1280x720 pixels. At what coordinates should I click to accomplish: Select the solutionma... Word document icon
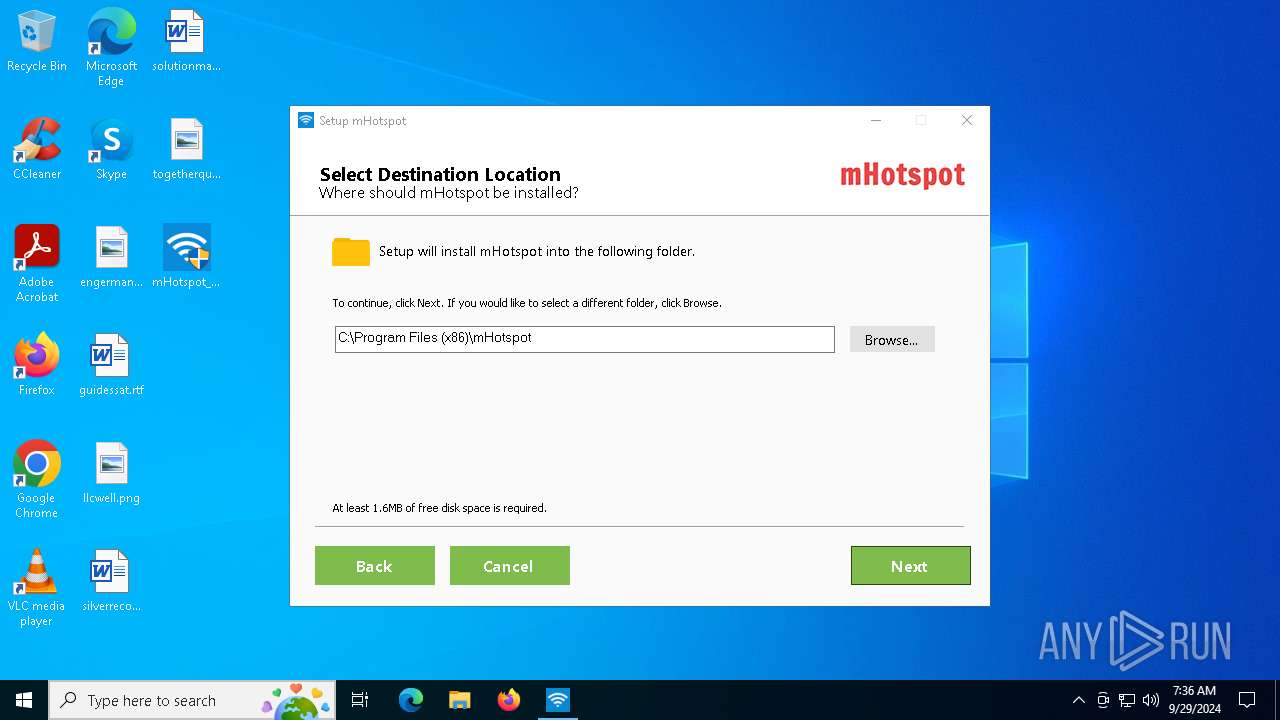[186, 42]
